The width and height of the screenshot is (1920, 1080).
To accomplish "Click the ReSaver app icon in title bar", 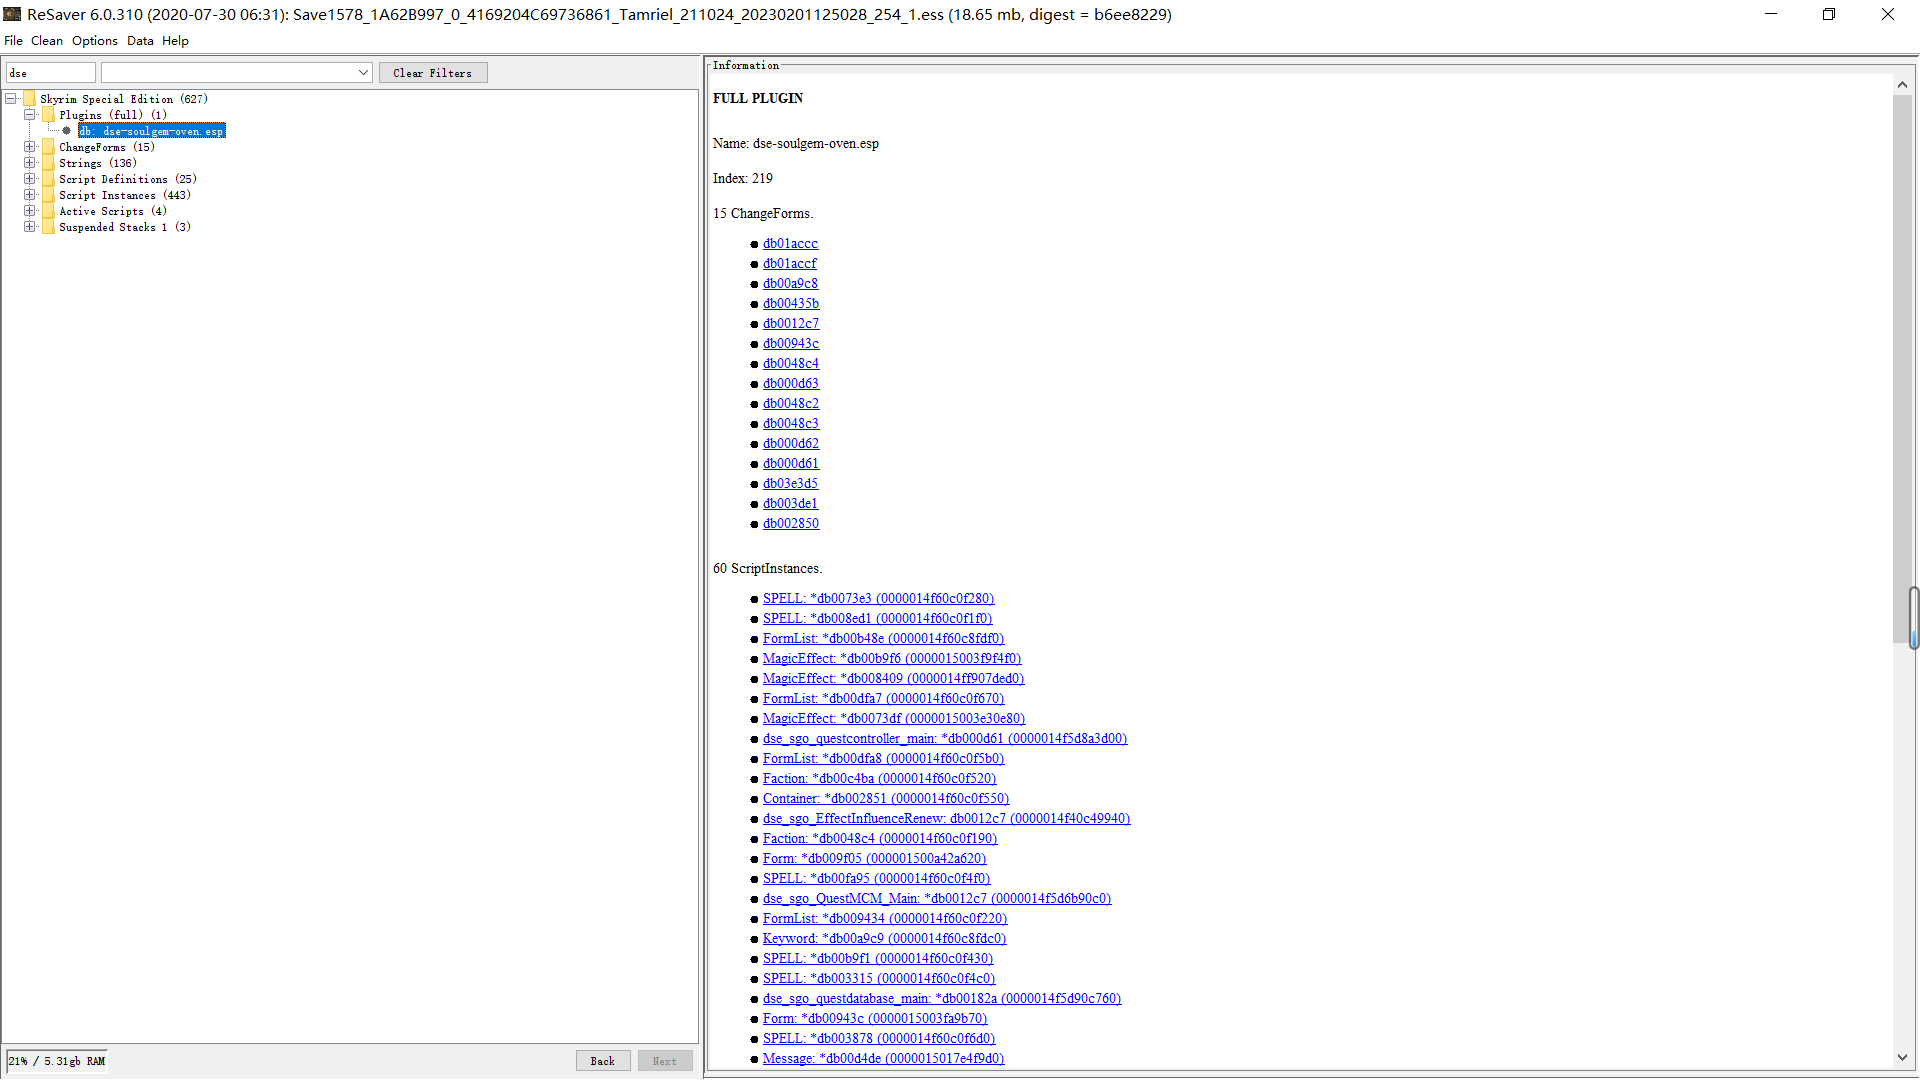I will (x=12, y=14).
